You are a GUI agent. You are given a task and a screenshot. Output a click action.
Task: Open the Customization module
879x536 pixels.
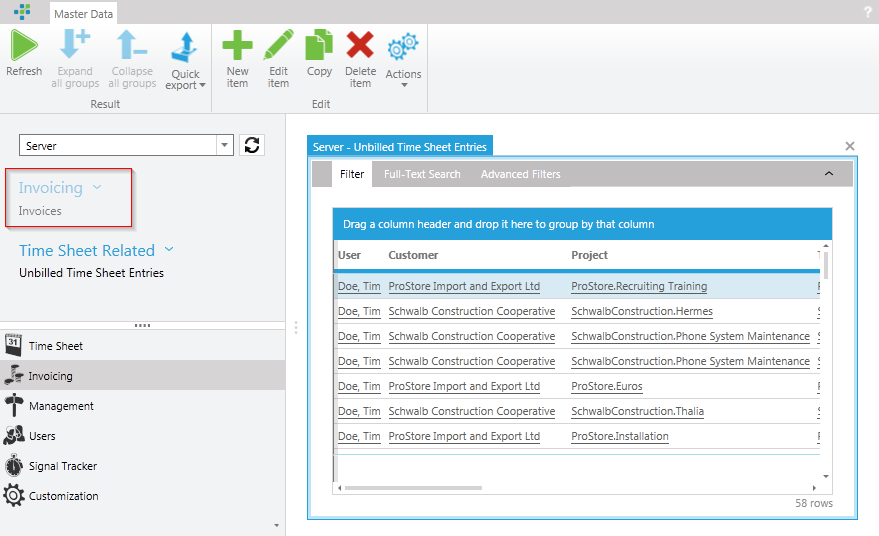tap(142, 496)
